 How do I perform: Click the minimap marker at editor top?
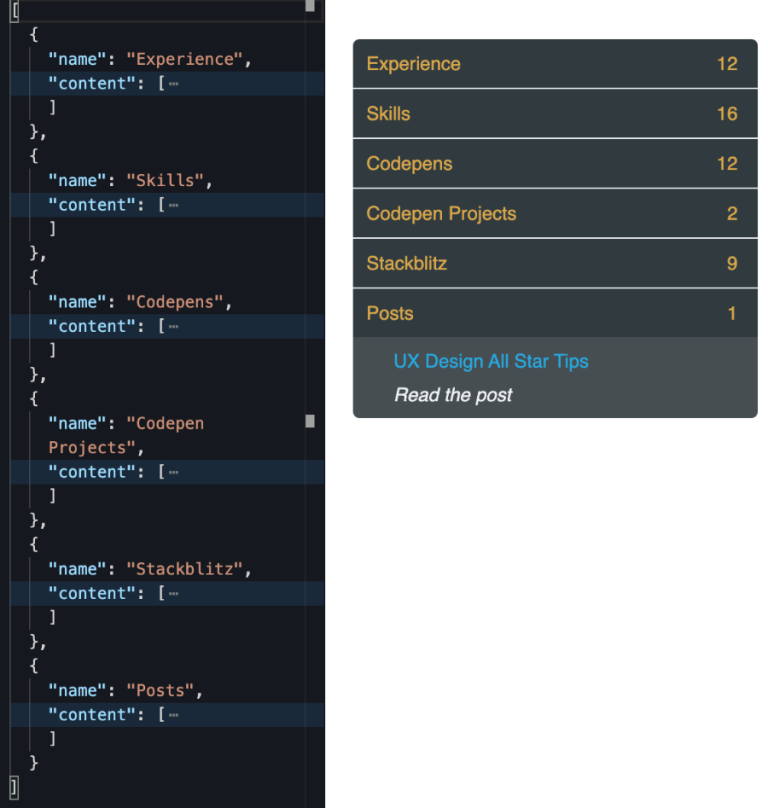[310, 6]
